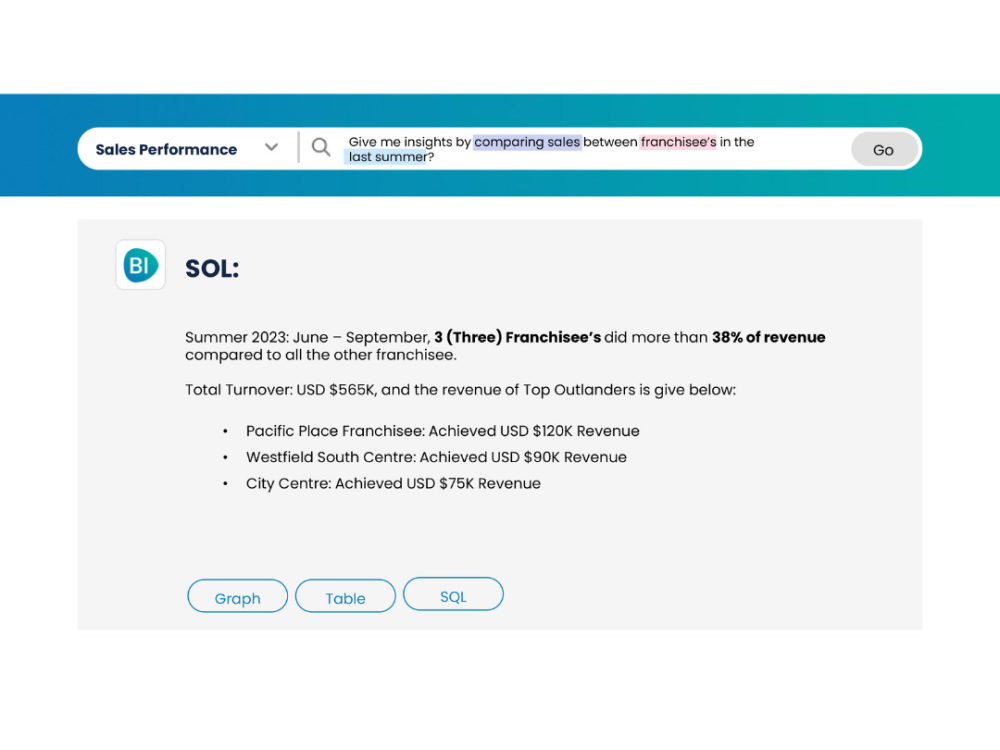
Task: Open the Sales Performance dropdown
Action: 187,149
